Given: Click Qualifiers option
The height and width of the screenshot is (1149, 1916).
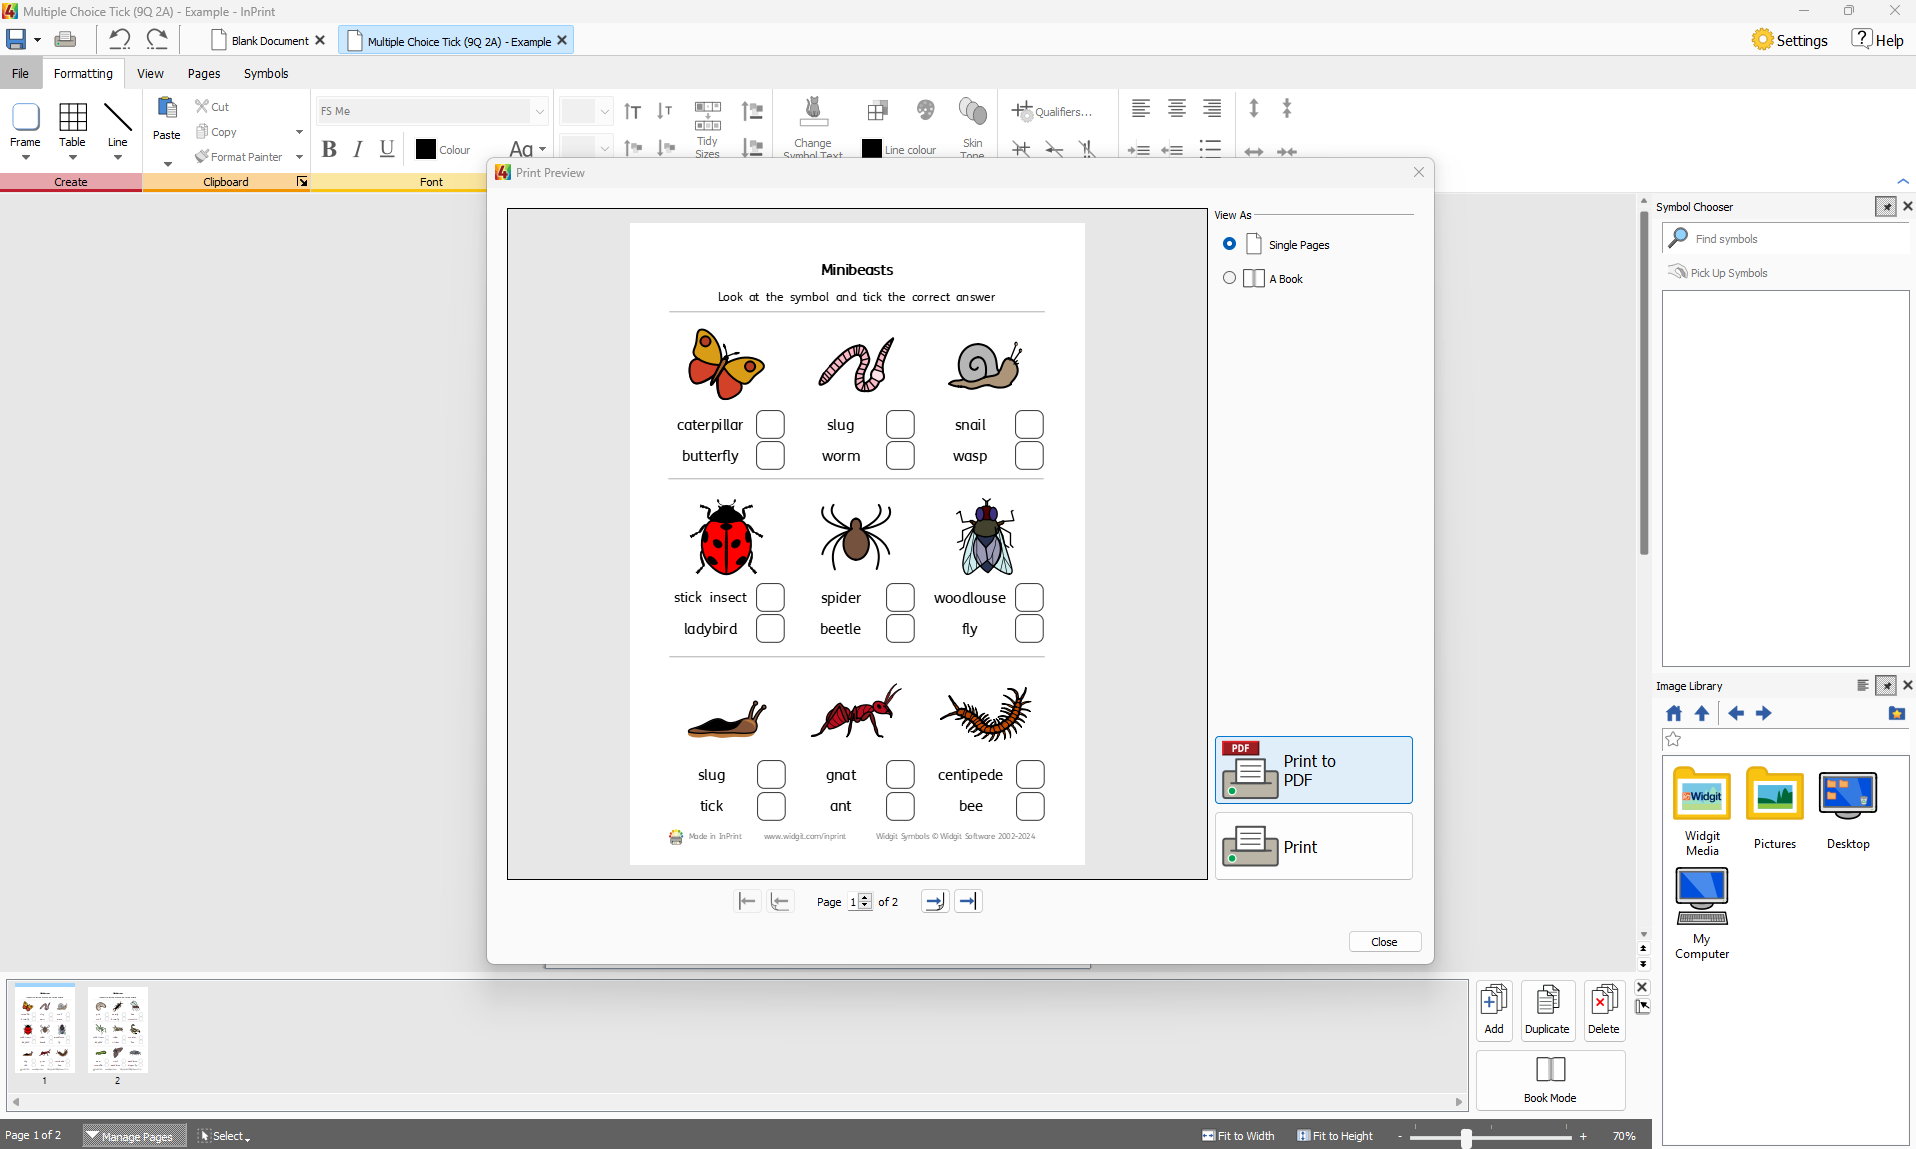Looking at the screenshot, I should click(x=1052, y=111).
